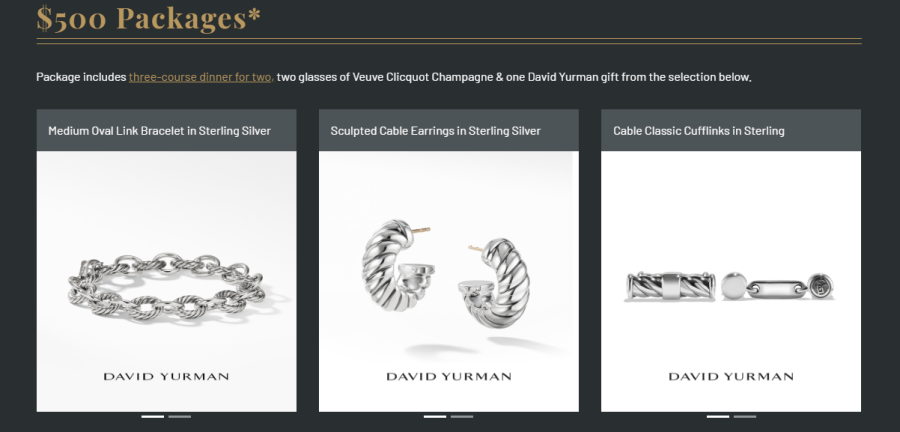This screenshot has width=900, height=432.
Task: Show second slide of the cufflinks carousel
Action: pyautogui.click(x=744, y=417)
